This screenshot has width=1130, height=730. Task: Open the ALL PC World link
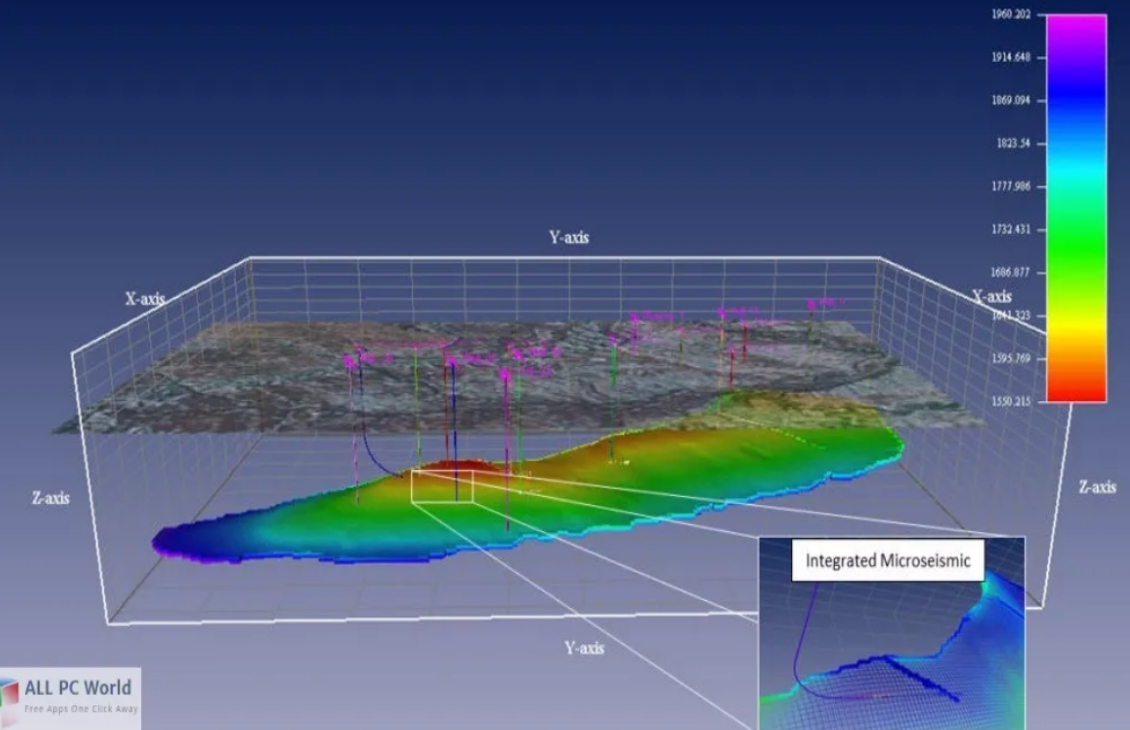tap(78, 688)
